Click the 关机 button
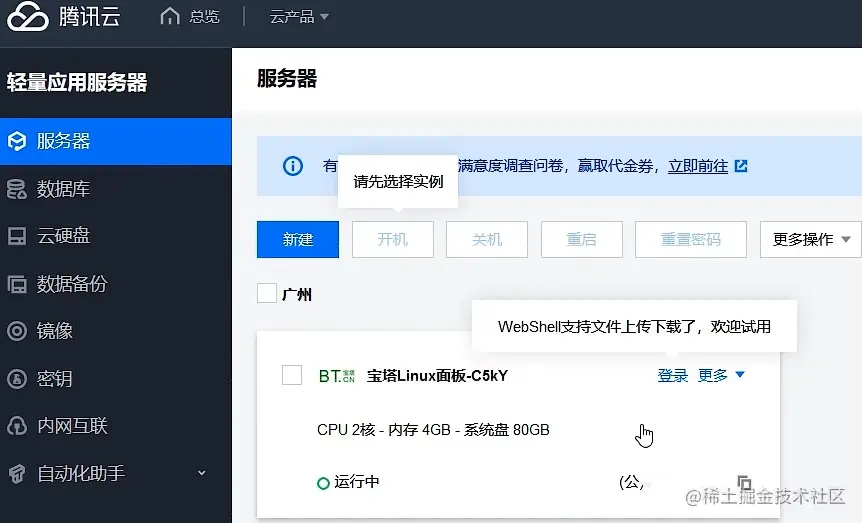The height and width of the screenshot is (523, 862). pyautogui.click(x=487, y=239)
